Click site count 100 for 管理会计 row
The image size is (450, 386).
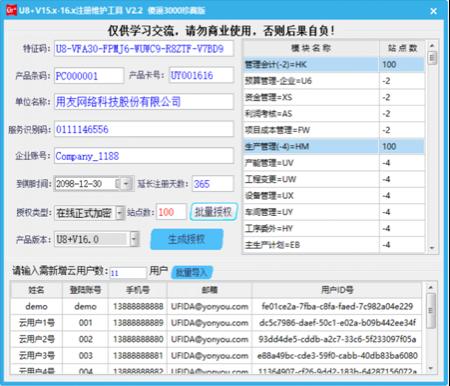402,64
